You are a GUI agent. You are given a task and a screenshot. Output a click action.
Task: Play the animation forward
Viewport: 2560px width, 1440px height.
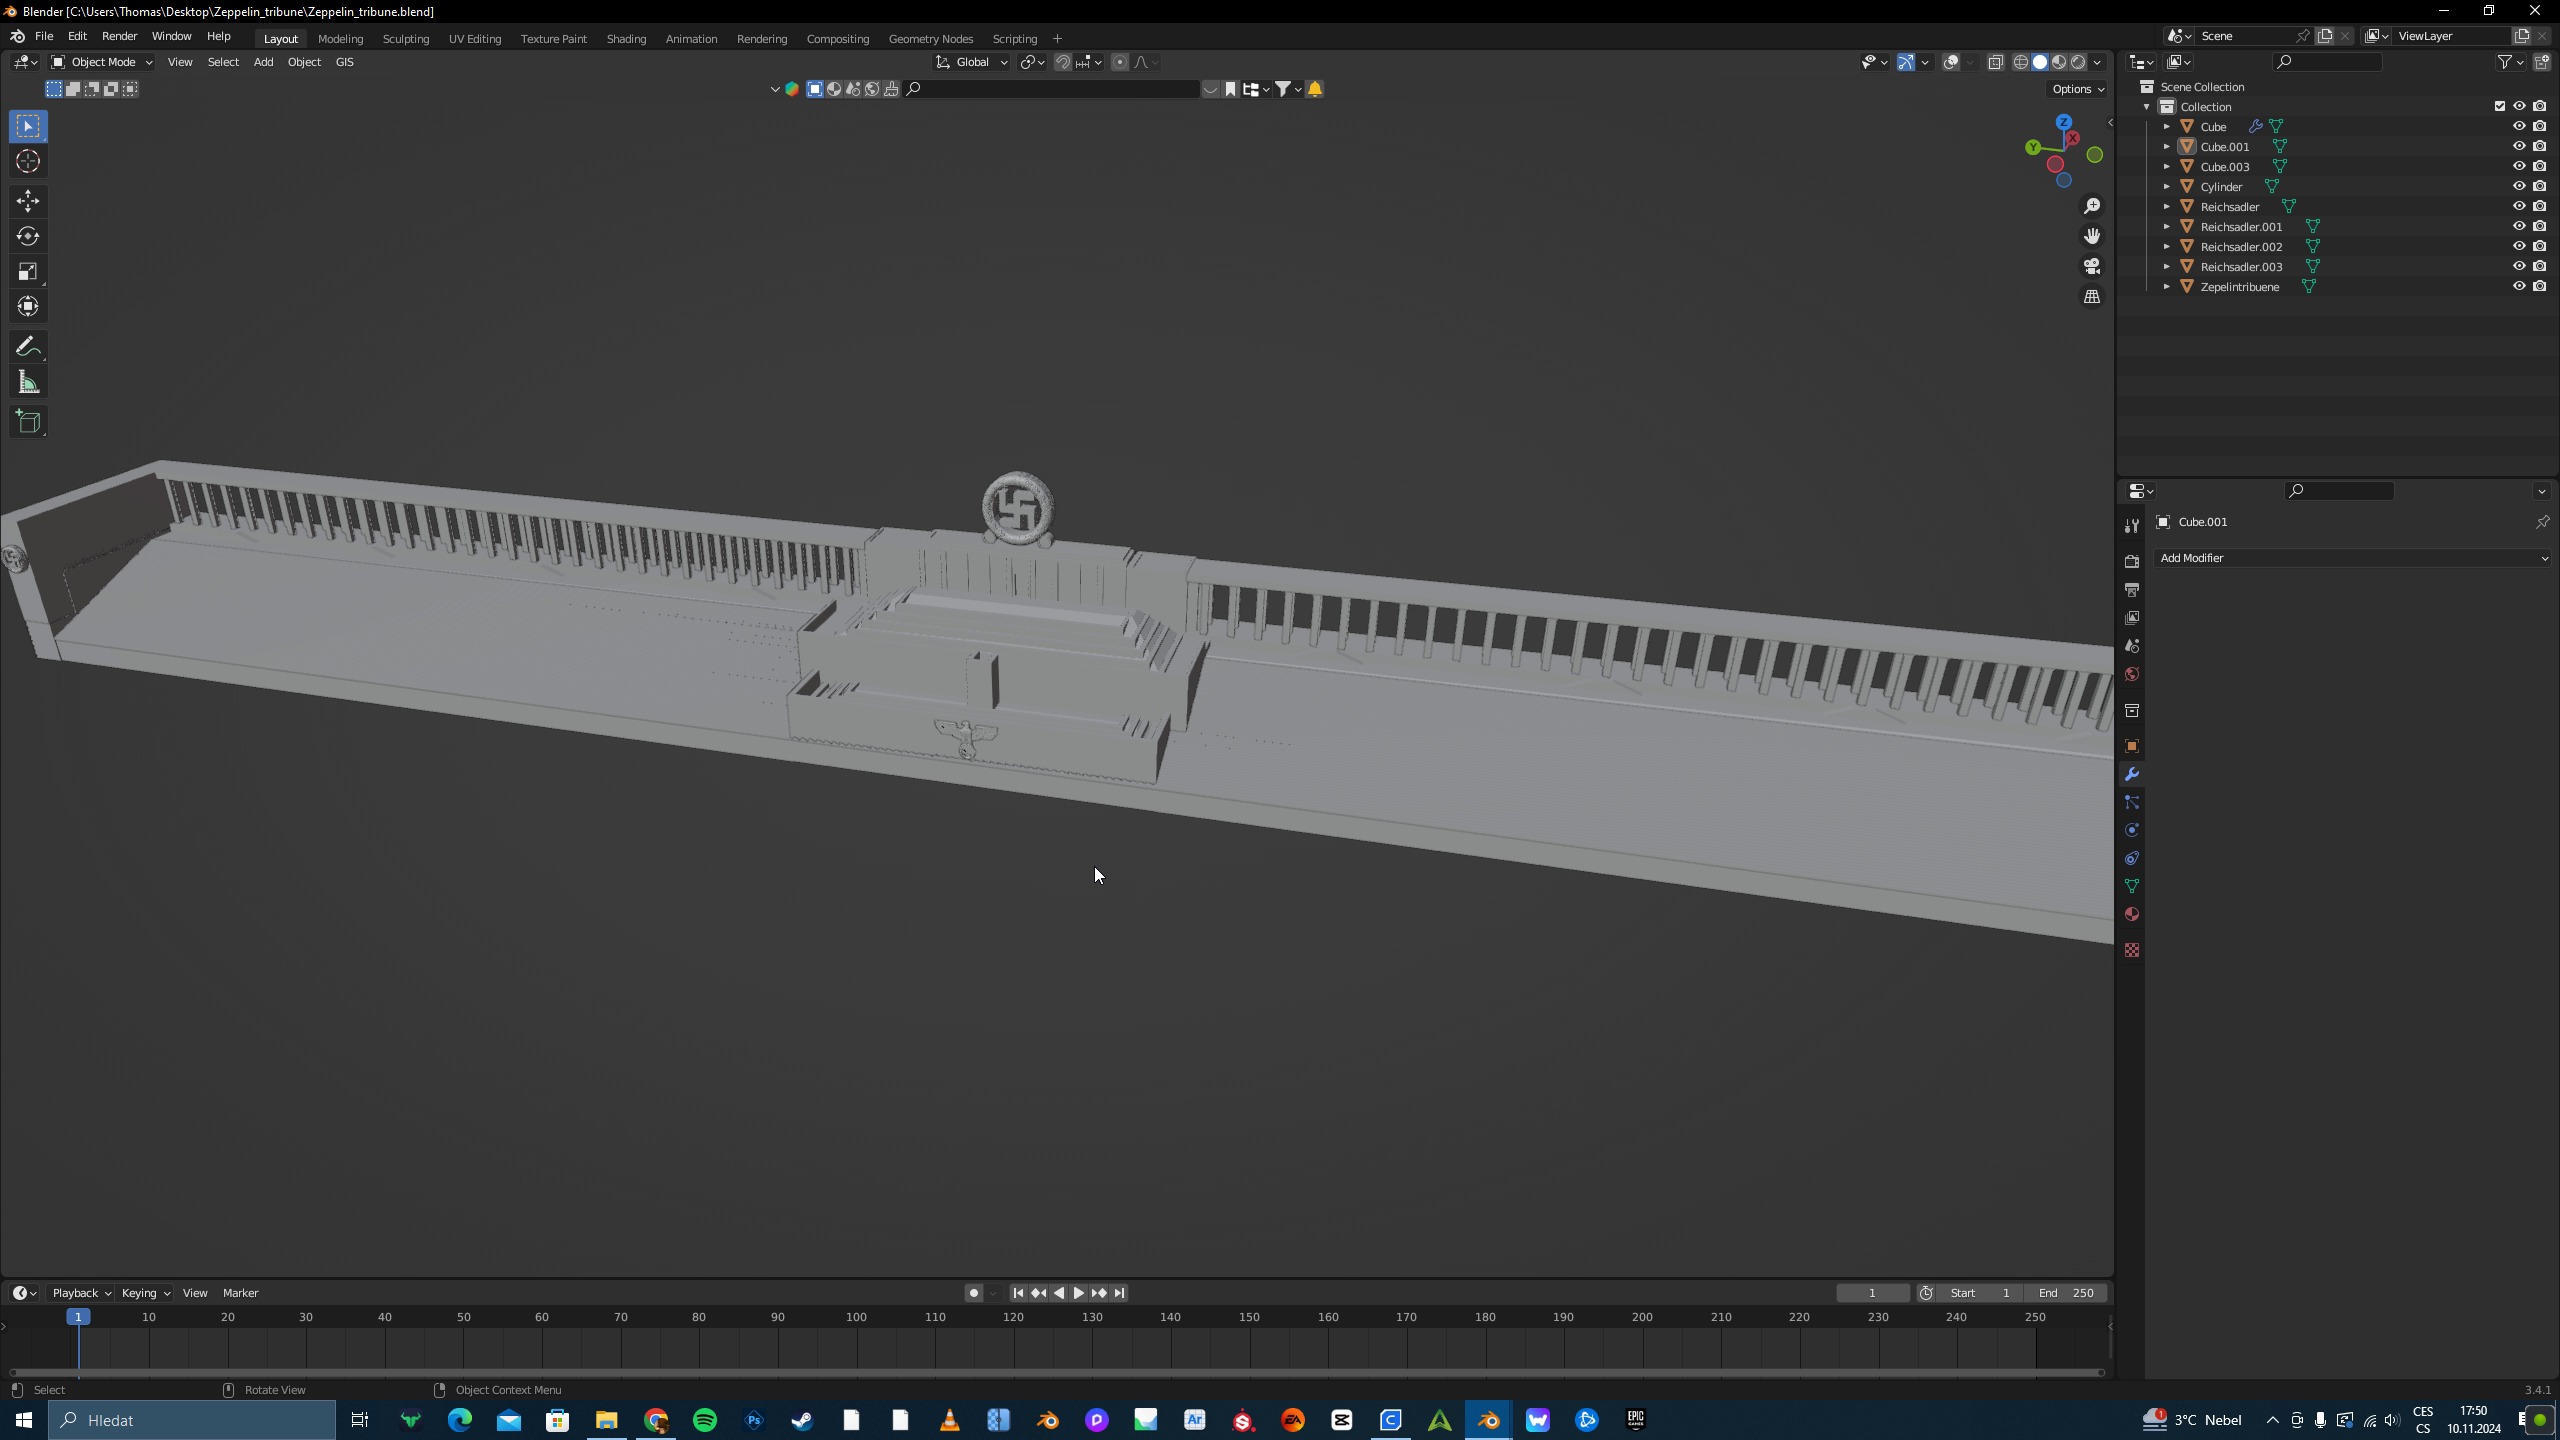click(1079, 1293)
